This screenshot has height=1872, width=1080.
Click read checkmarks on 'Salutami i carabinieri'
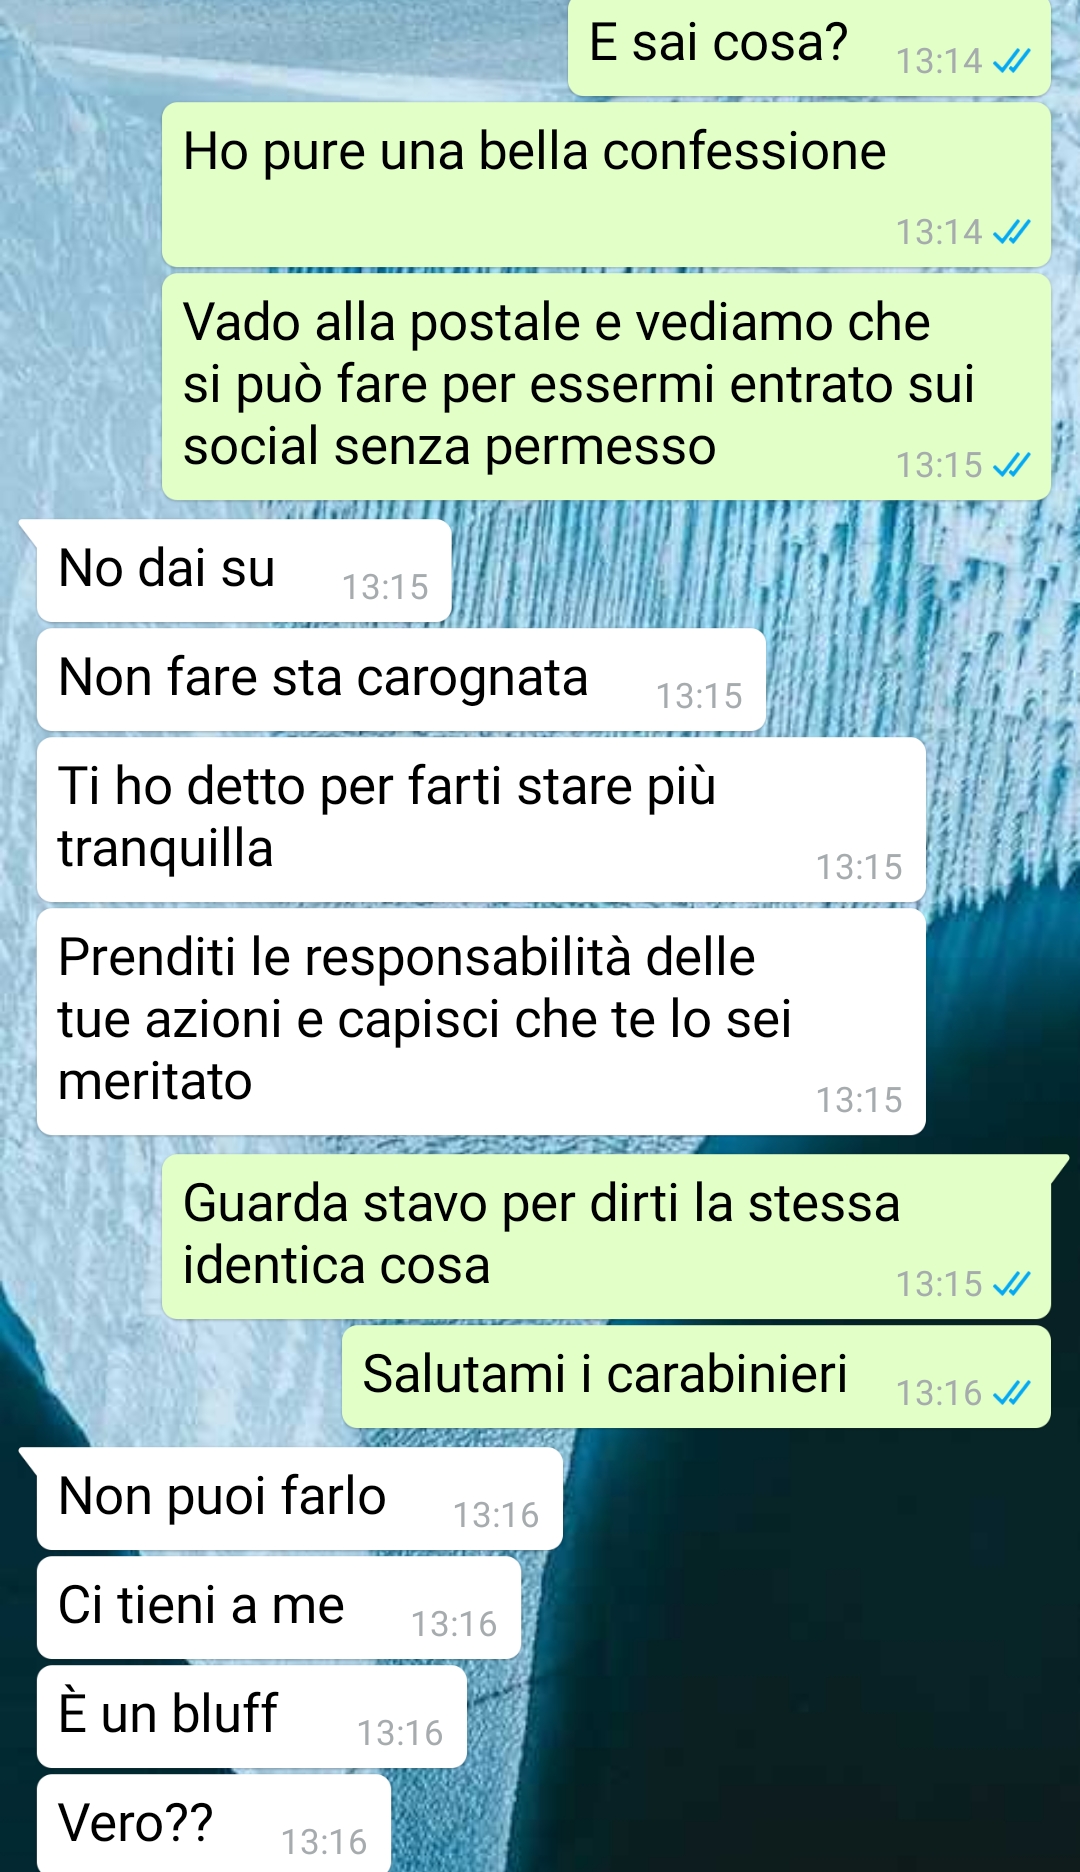1011,1394
